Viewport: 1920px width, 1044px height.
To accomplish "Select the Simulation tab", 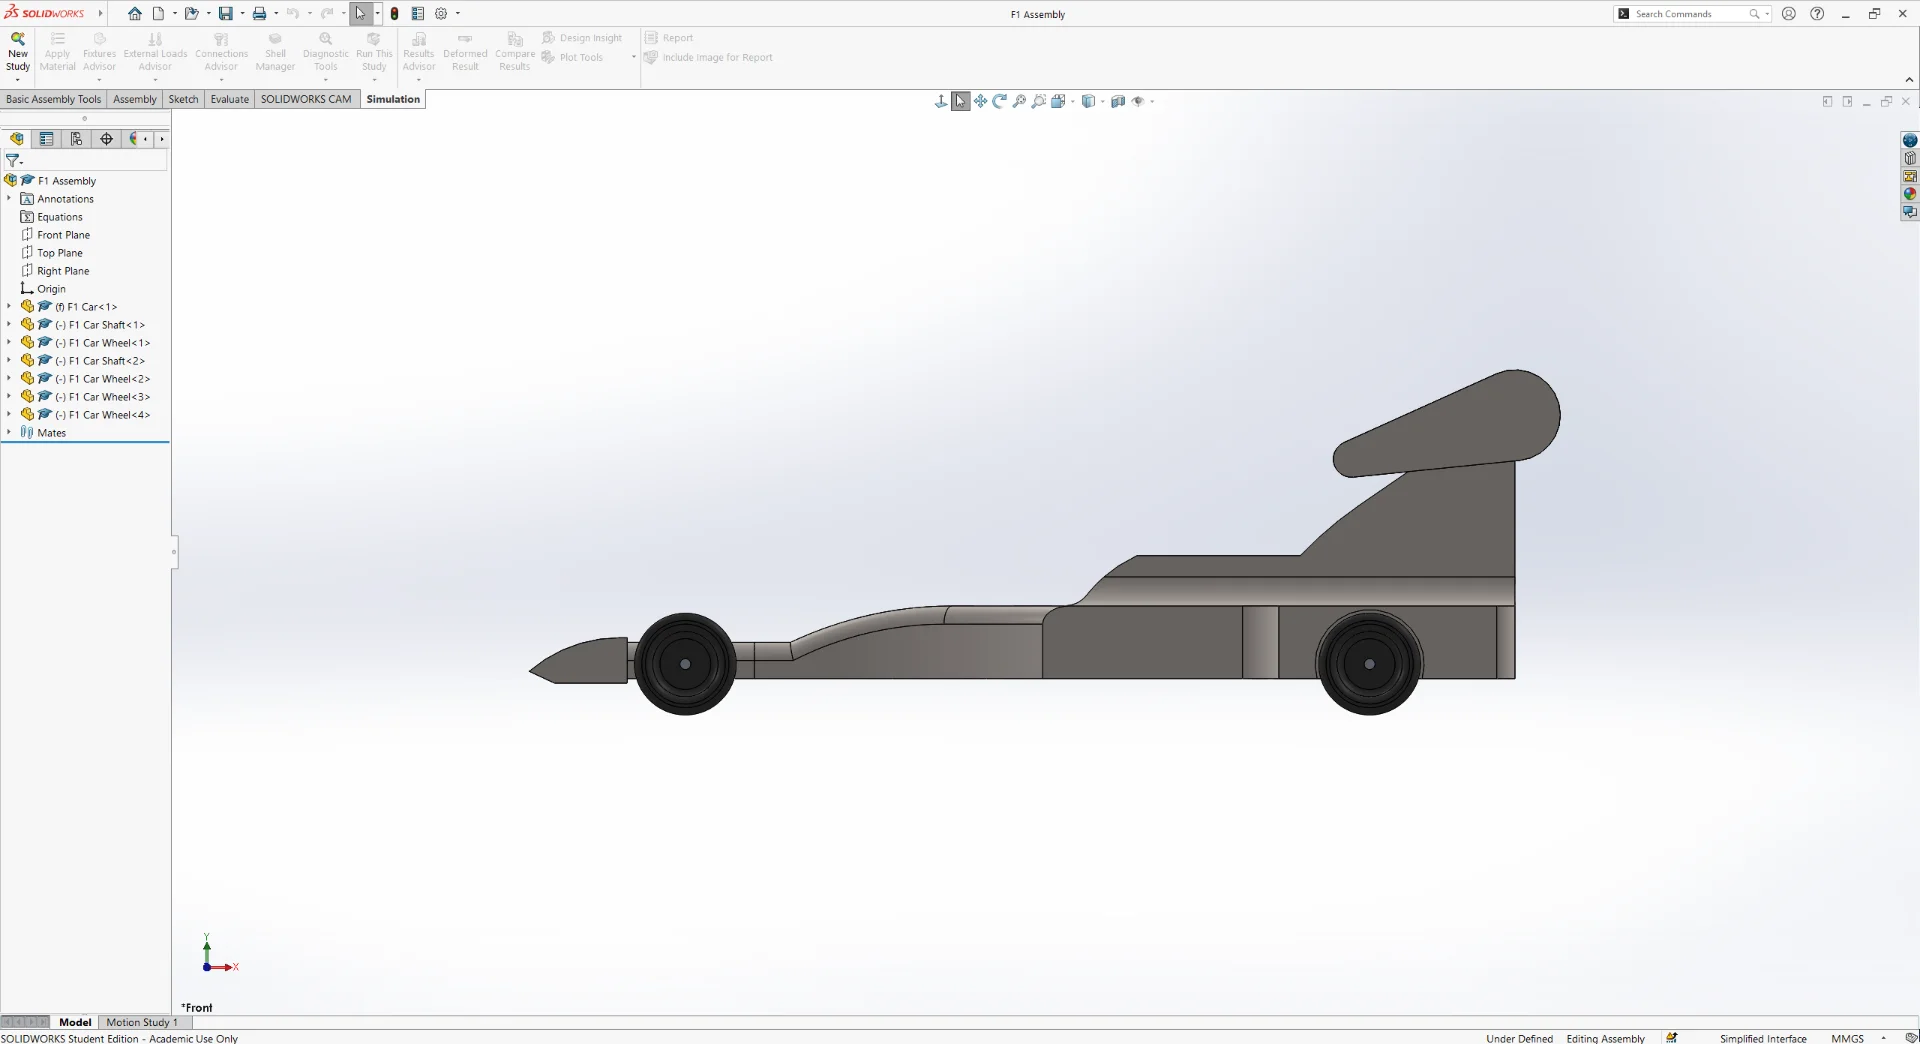I will point(393,99).
